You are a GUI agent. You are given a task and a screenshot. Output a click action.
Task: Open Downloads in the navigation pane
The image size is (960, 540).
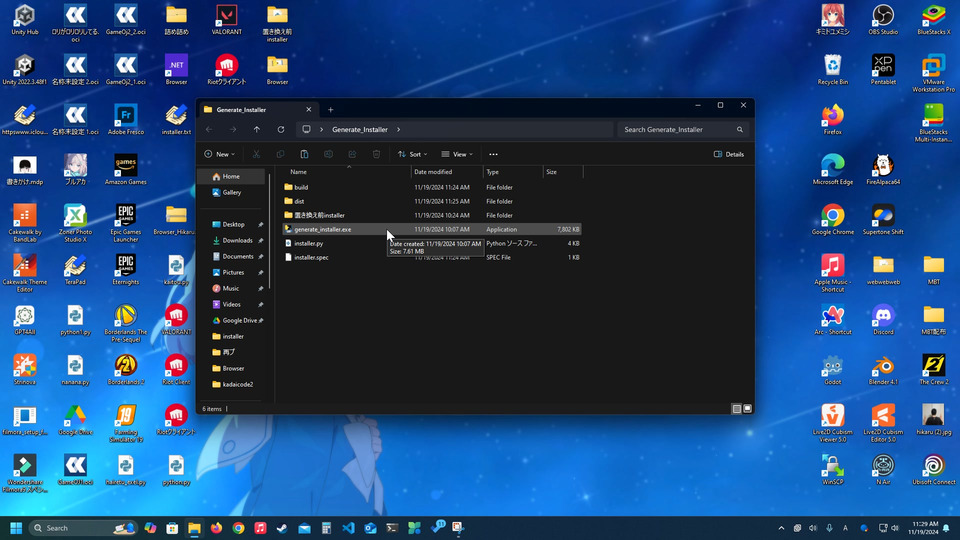[237, 240]
